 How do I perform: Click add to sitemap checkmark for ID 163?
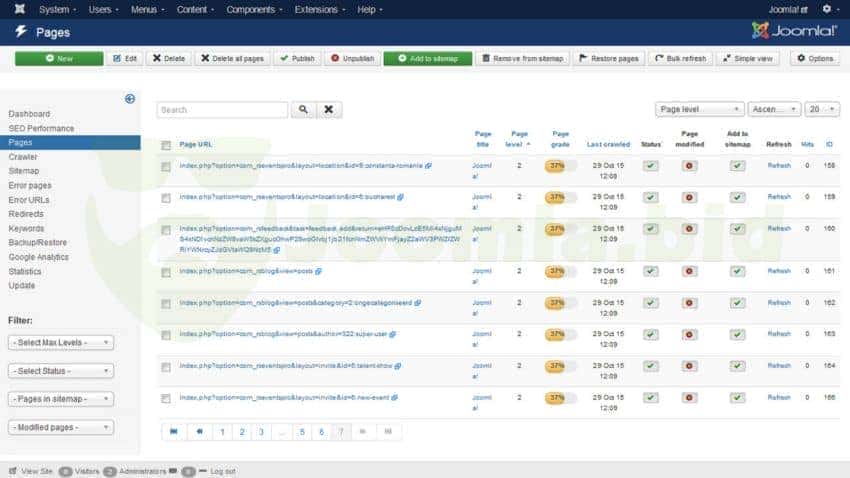[x=737, y=334]
